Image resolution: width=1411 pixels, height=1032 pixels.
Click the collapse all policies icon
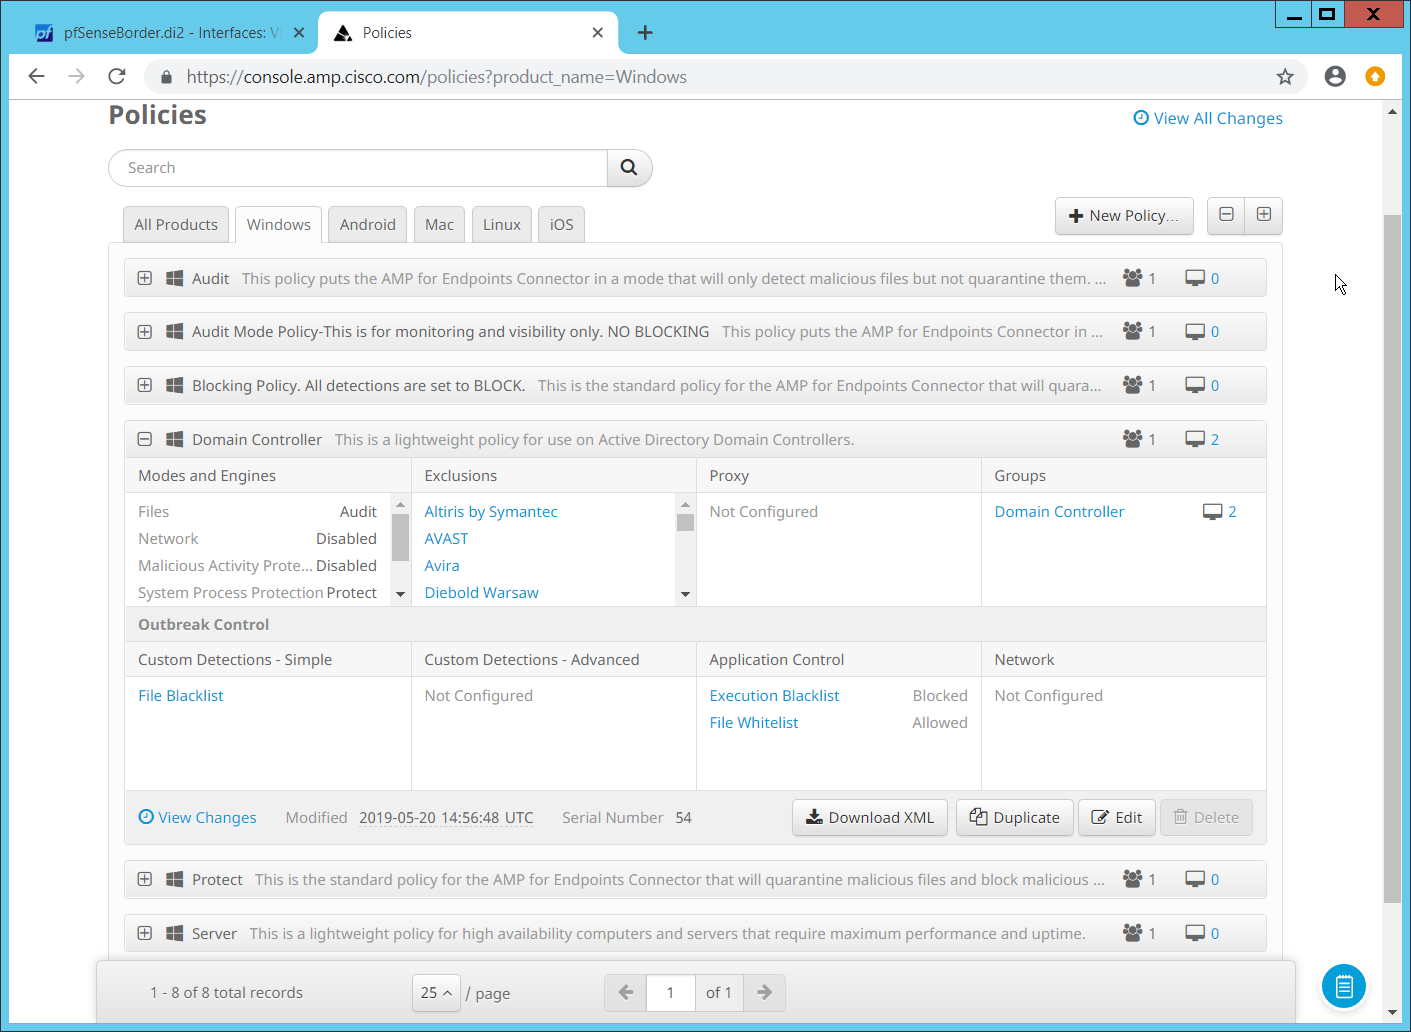pyautogui.click(x=1226, y=215)
